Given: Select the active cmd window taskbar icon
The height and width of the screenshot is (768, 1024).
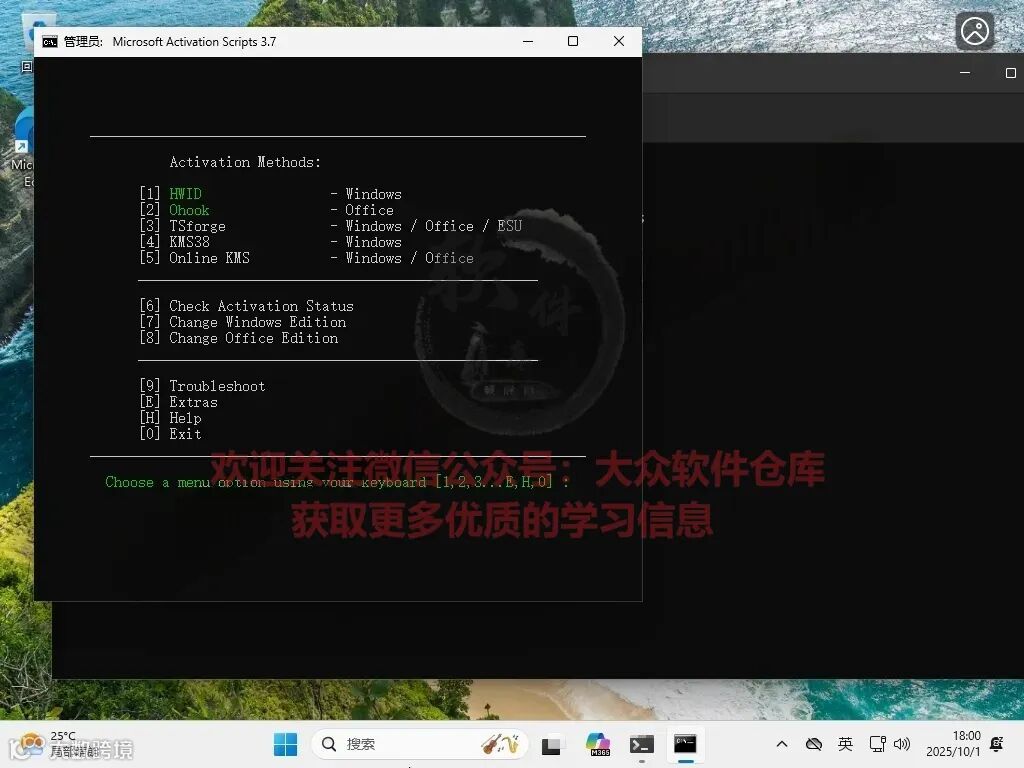Looking at the screenshot, I should click(685, 744).
